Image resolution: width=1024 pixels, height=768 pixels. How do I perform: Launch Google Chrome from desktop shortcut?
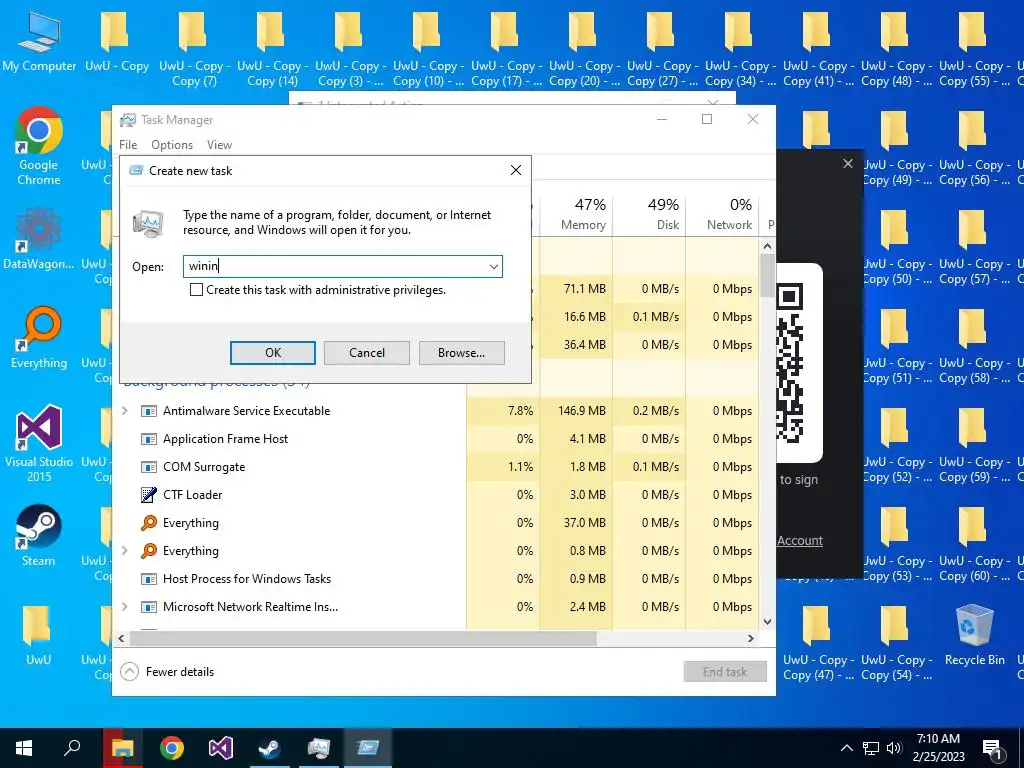coord(39,146)
